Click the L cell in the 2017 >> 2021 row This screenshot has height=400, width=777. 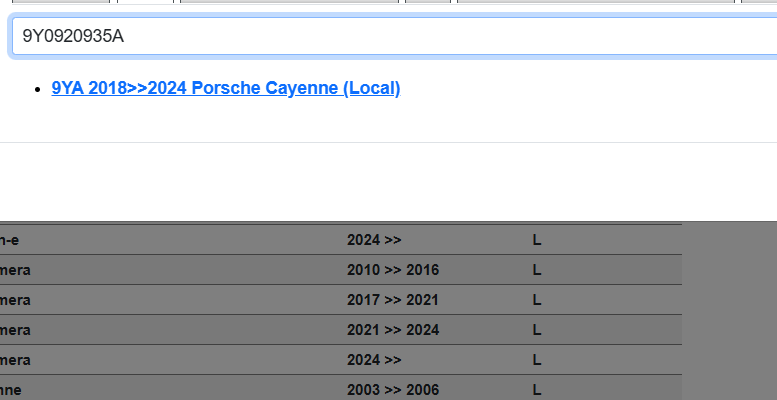point(537,300)
